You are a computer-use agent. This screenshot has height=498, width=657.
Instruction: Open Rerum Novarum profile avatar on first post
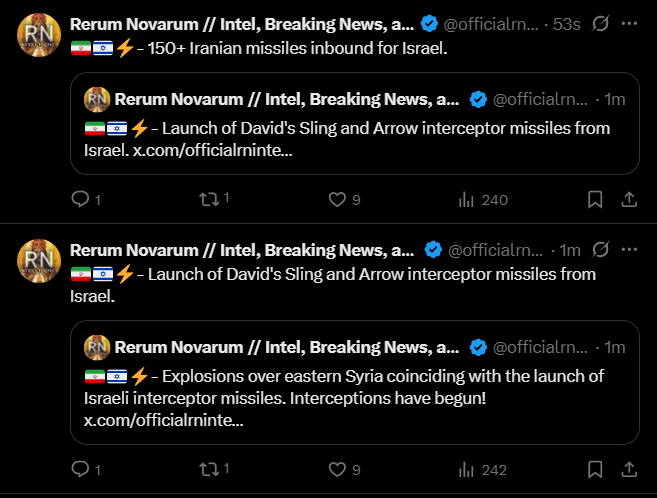pos(39,35)
